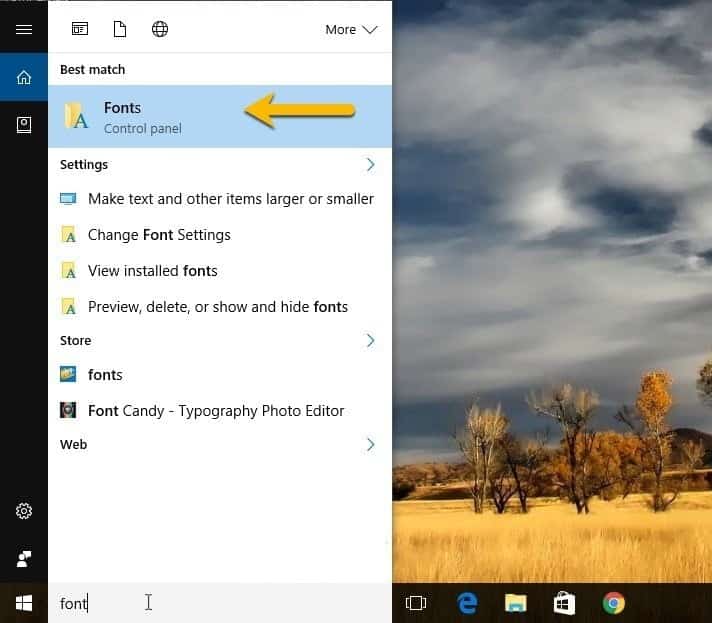Filter results by Documents icon
This screenshot has width=712, height=623.
[x=120, y=29]
